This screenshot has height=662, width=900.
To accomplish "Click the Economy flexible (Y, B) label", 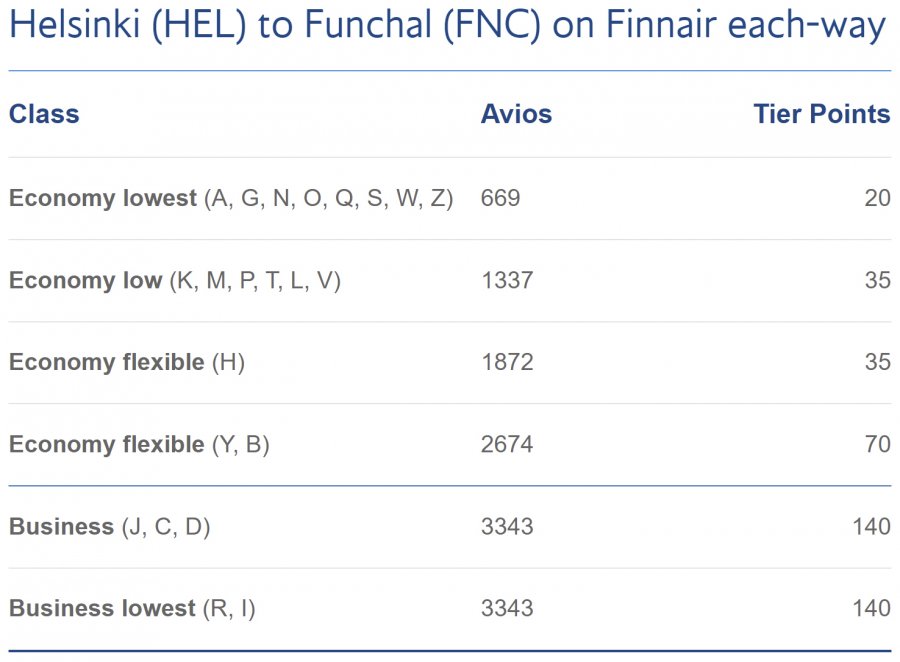I will pyautogui.click(x=139, y=444).
